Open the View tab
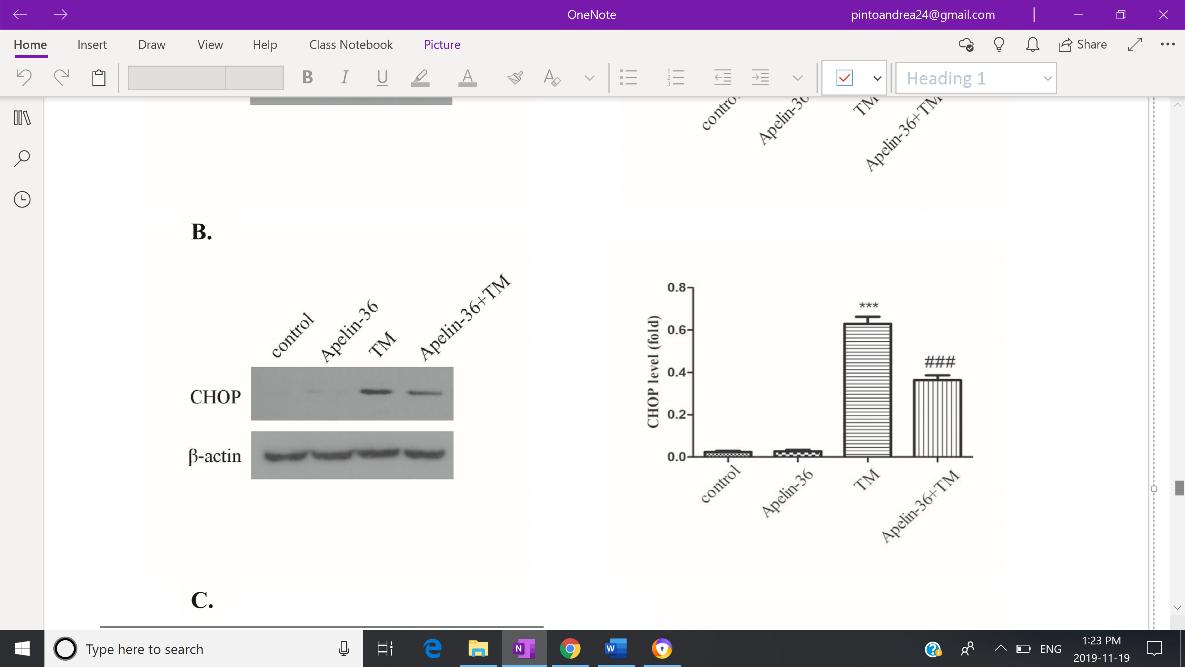 coord(210,45)
